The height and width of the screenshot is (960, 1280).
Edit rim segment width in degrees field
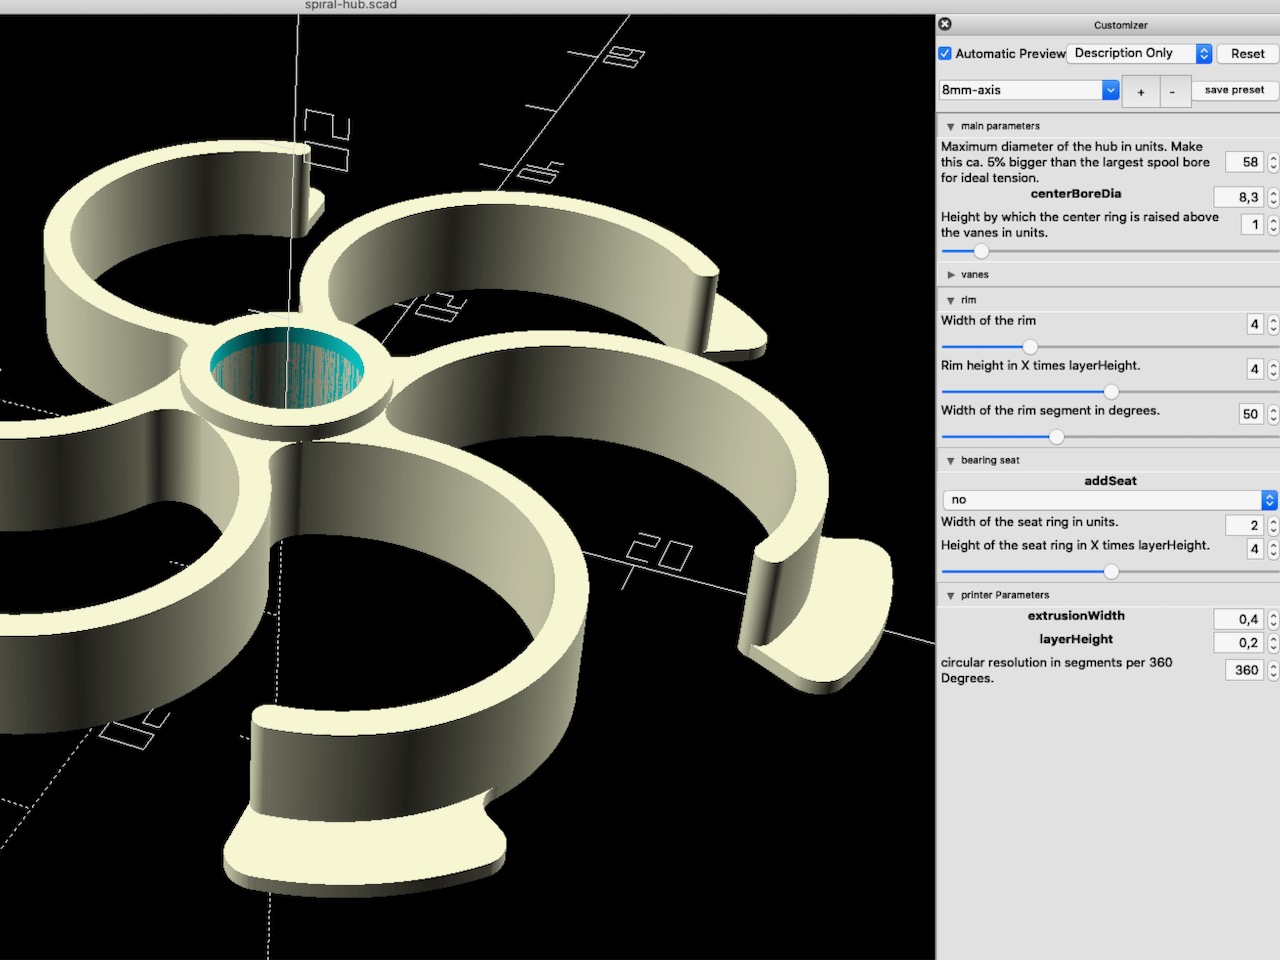(1251, 414)
